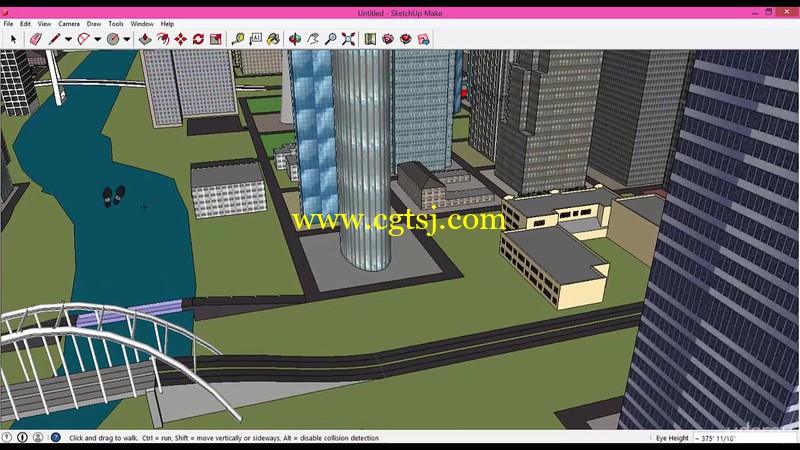Open the Draw menu
The image size is (800, 450).
coord(94,24)
